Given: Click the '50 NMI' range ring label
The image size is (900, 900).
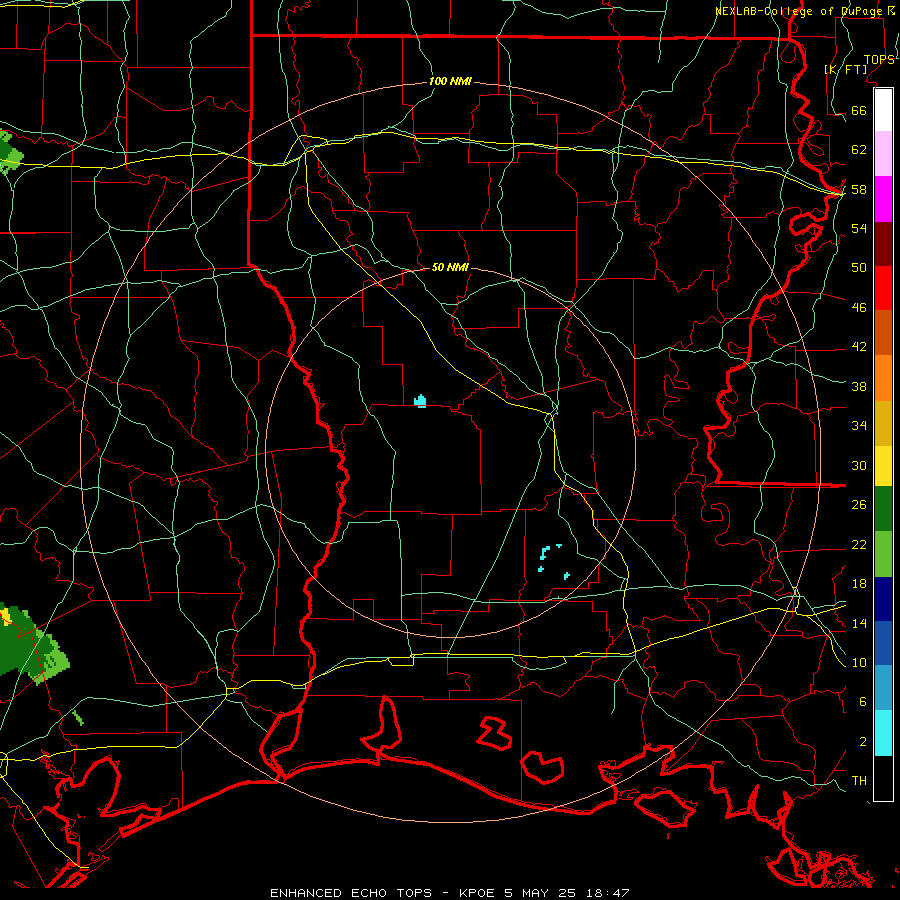Looking at the screenshot, I should pyautogui.click(x=450, y=267).
